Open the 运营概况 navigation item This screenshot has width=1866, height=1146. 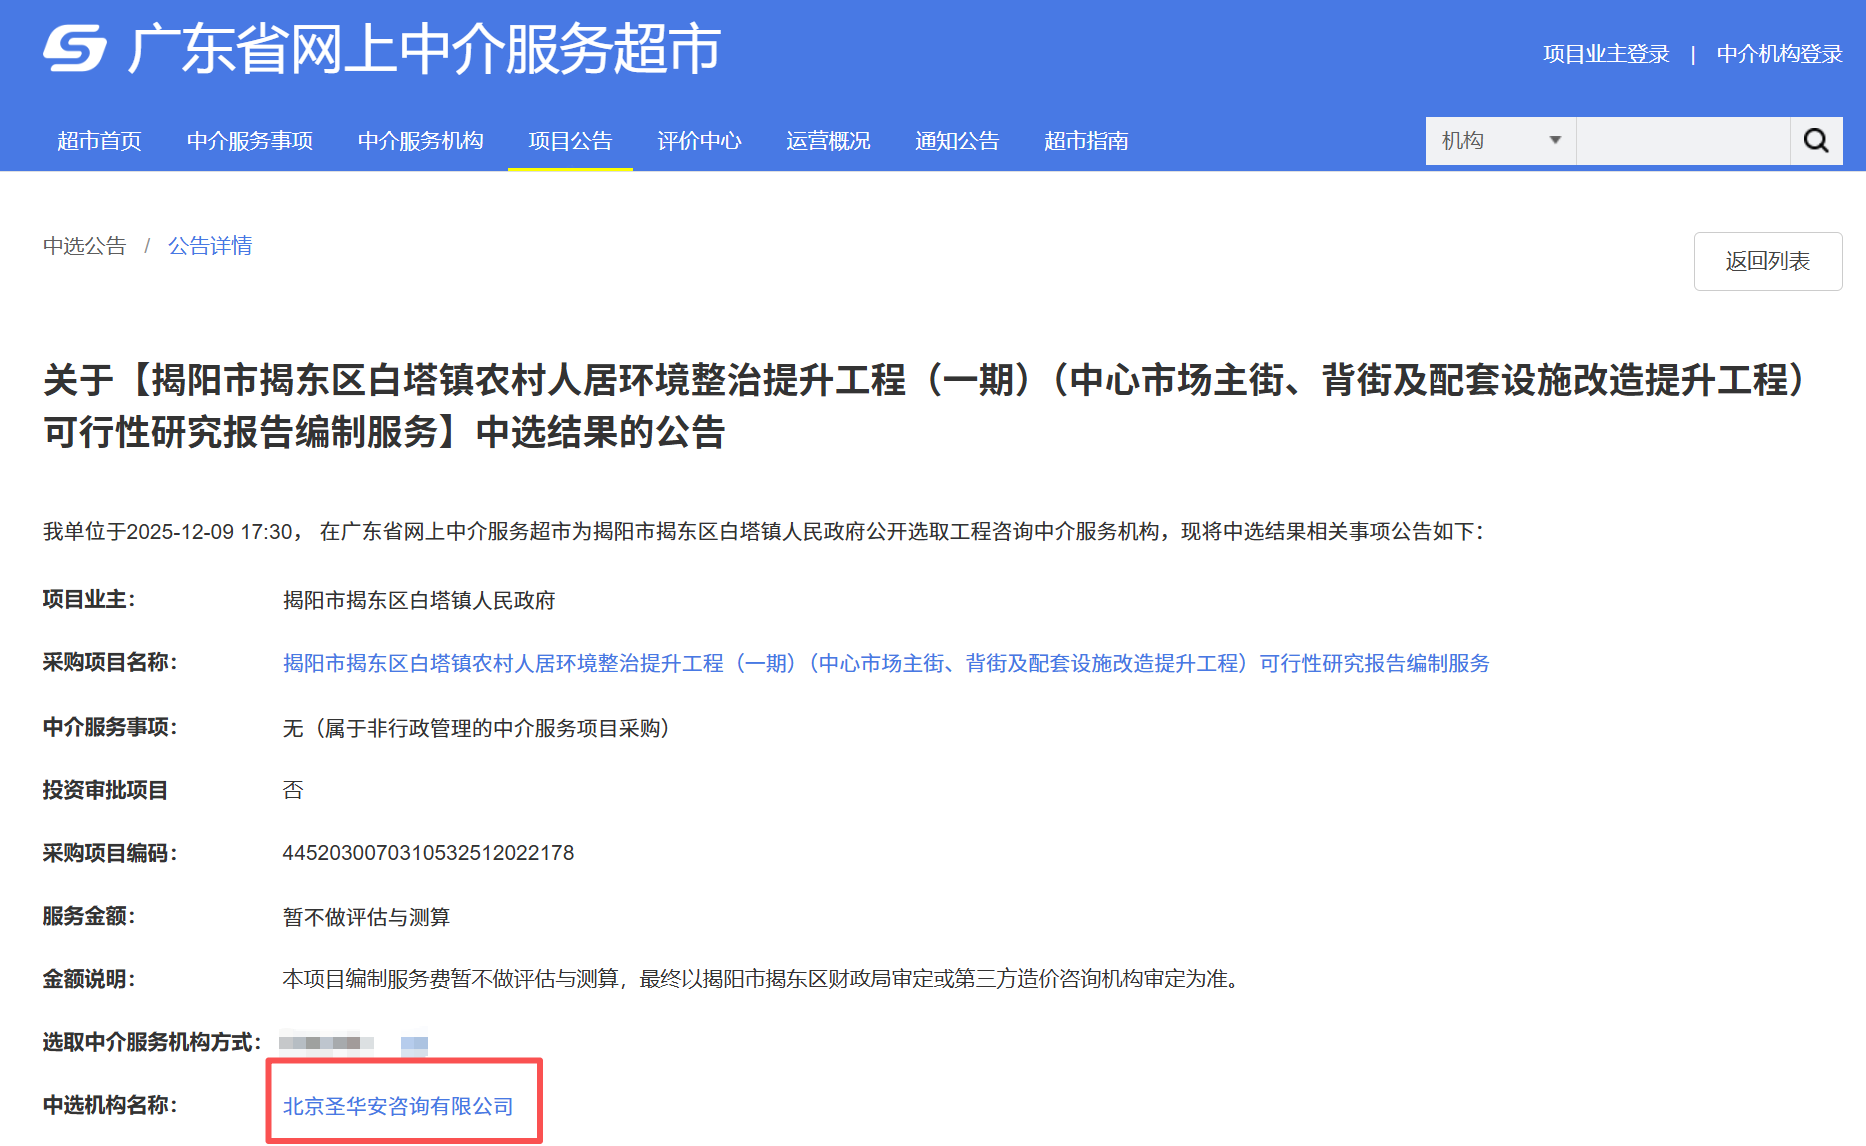[828, 141]
